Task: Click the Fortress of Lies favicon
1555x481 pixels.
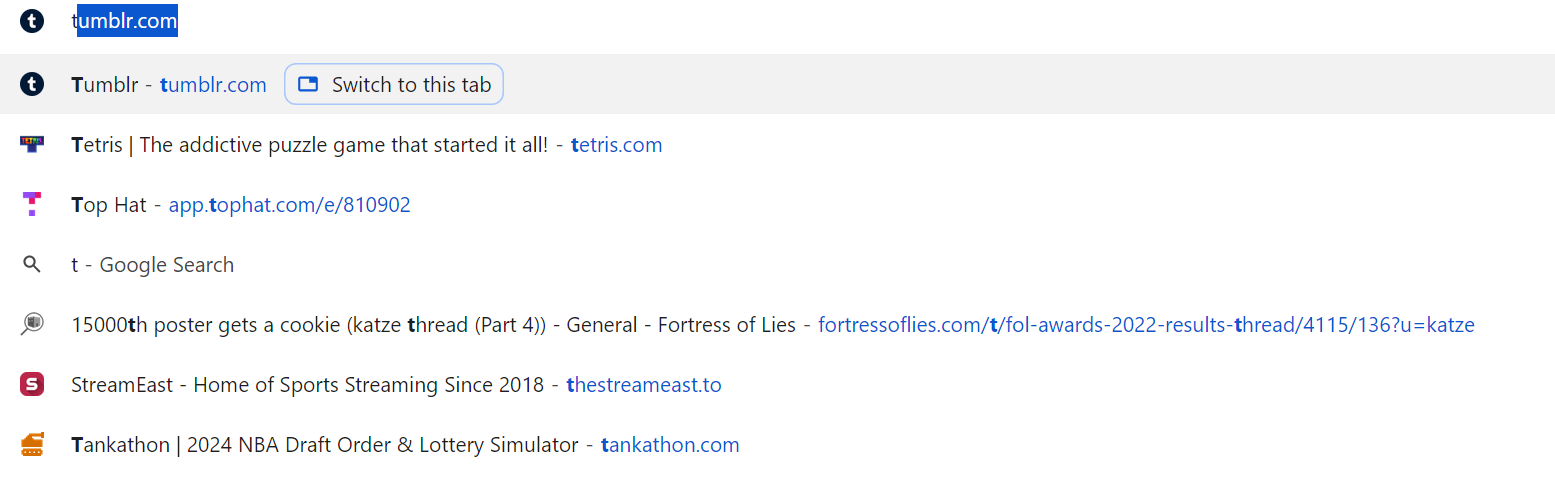Action: point(32,324)
